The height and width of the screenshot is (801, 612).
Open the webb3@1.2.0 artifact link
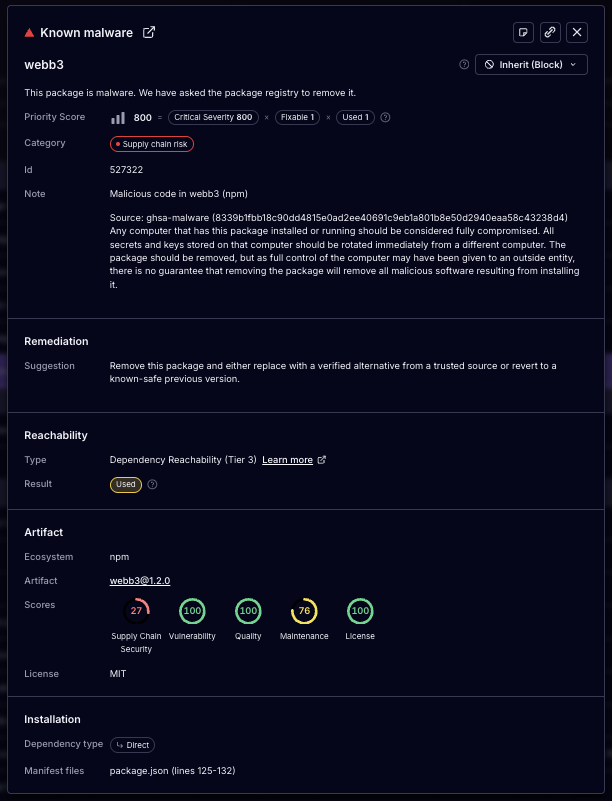[x=140, y=580]
